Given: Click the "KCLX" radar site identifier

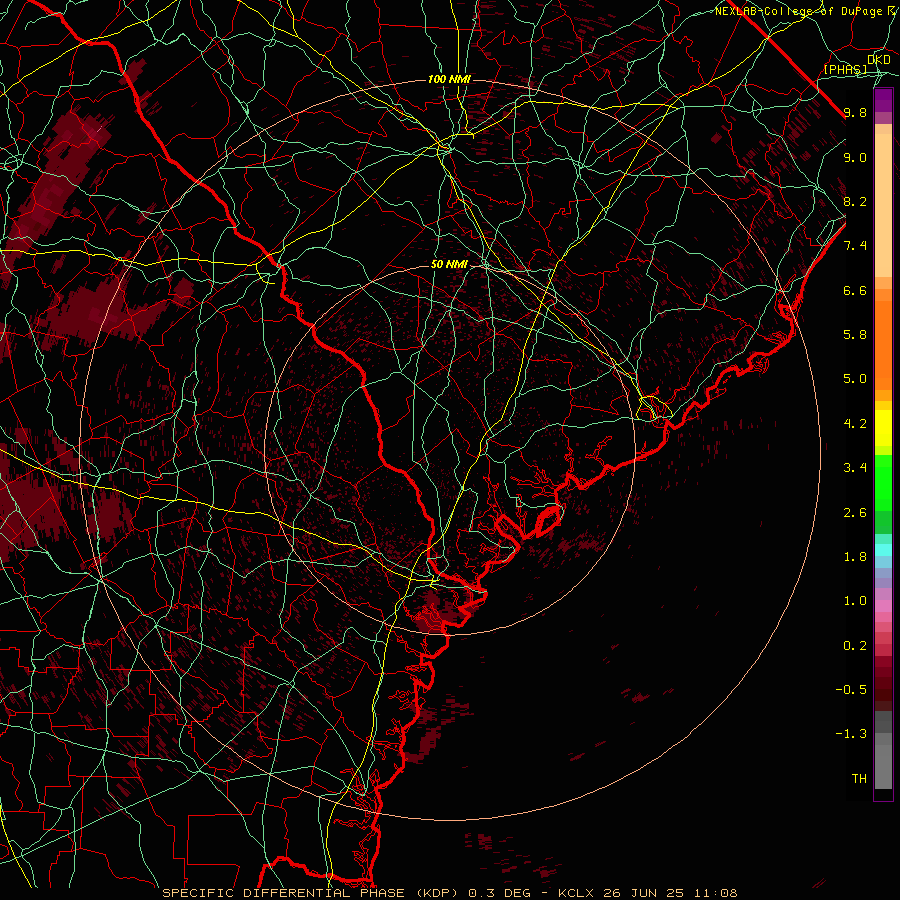Looking at the screenshot, I should pyautogui.click(x=578, y=893).
